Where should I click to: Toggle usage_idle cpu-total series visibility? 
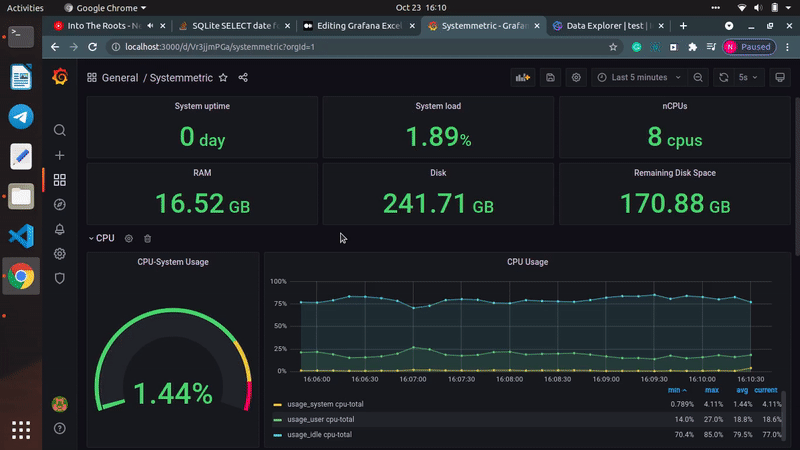[x=319, y=435]
